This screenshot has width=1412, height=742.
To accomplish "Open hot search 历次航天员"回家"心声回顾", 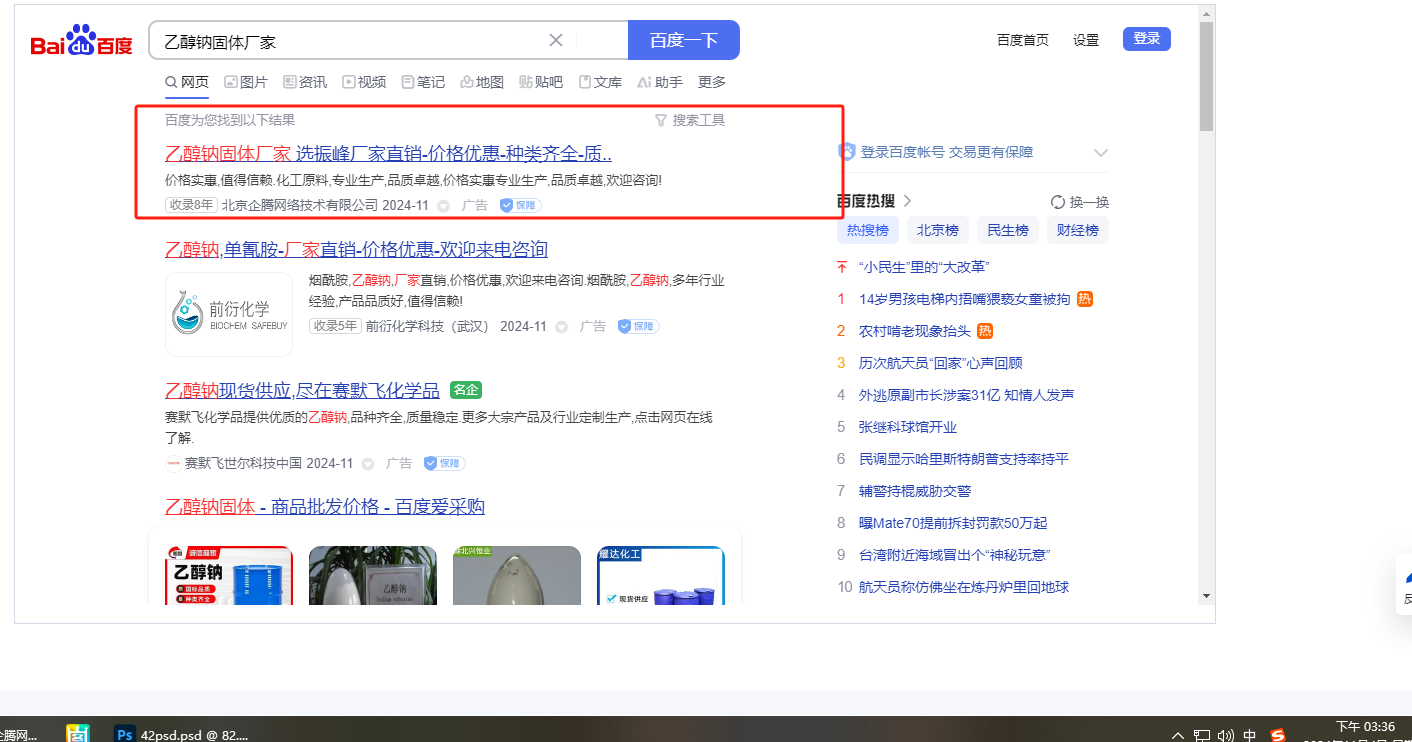I will (940, 363).
